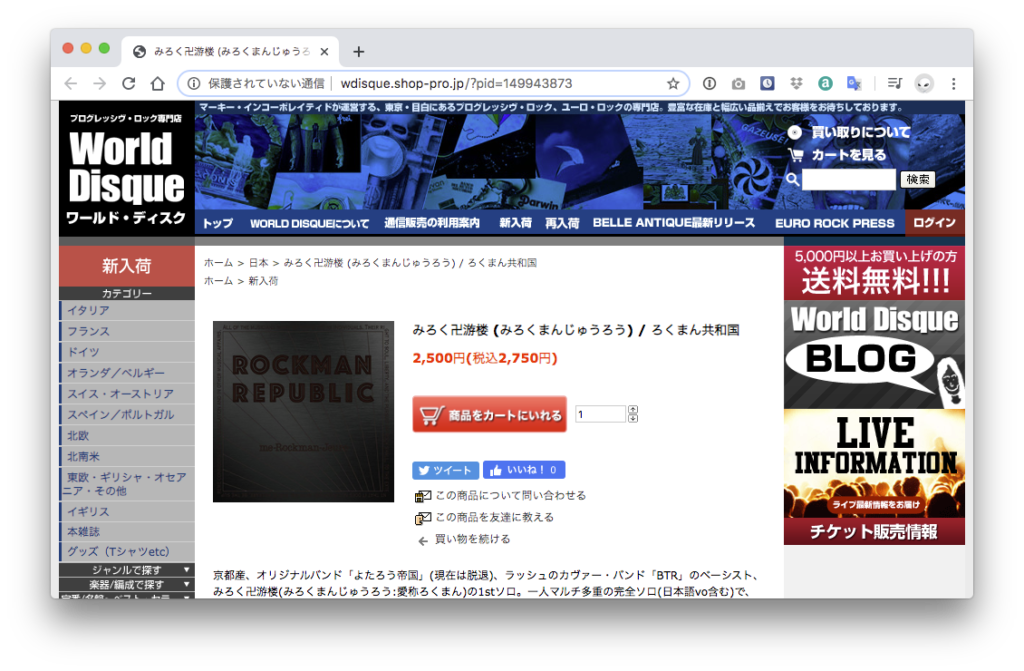Select オランダ/ベルギー category
The width and height of the screenshot is (1024, 671).
click(127, 373)
